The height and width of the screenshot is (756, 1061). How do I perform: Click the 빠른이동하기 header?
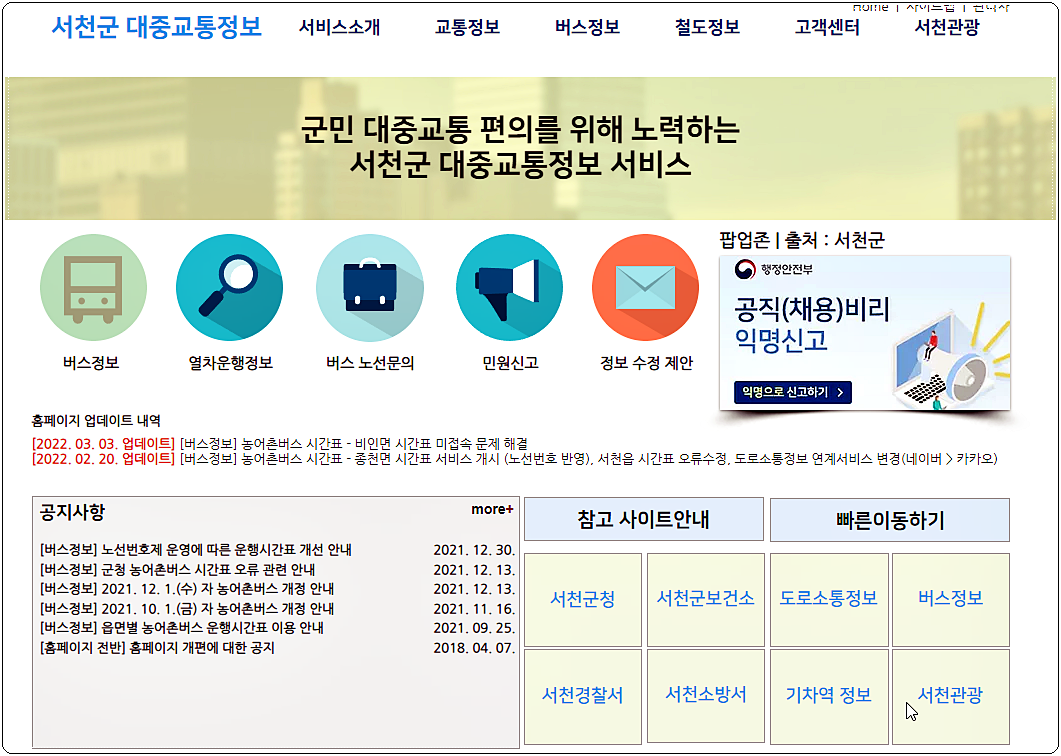point(890,520)
